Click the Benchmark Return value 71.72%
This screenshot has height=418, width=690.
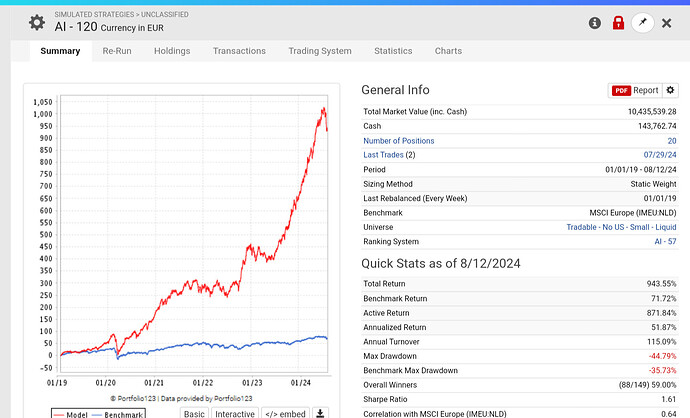pyautogui.click(x=664, y=298)
